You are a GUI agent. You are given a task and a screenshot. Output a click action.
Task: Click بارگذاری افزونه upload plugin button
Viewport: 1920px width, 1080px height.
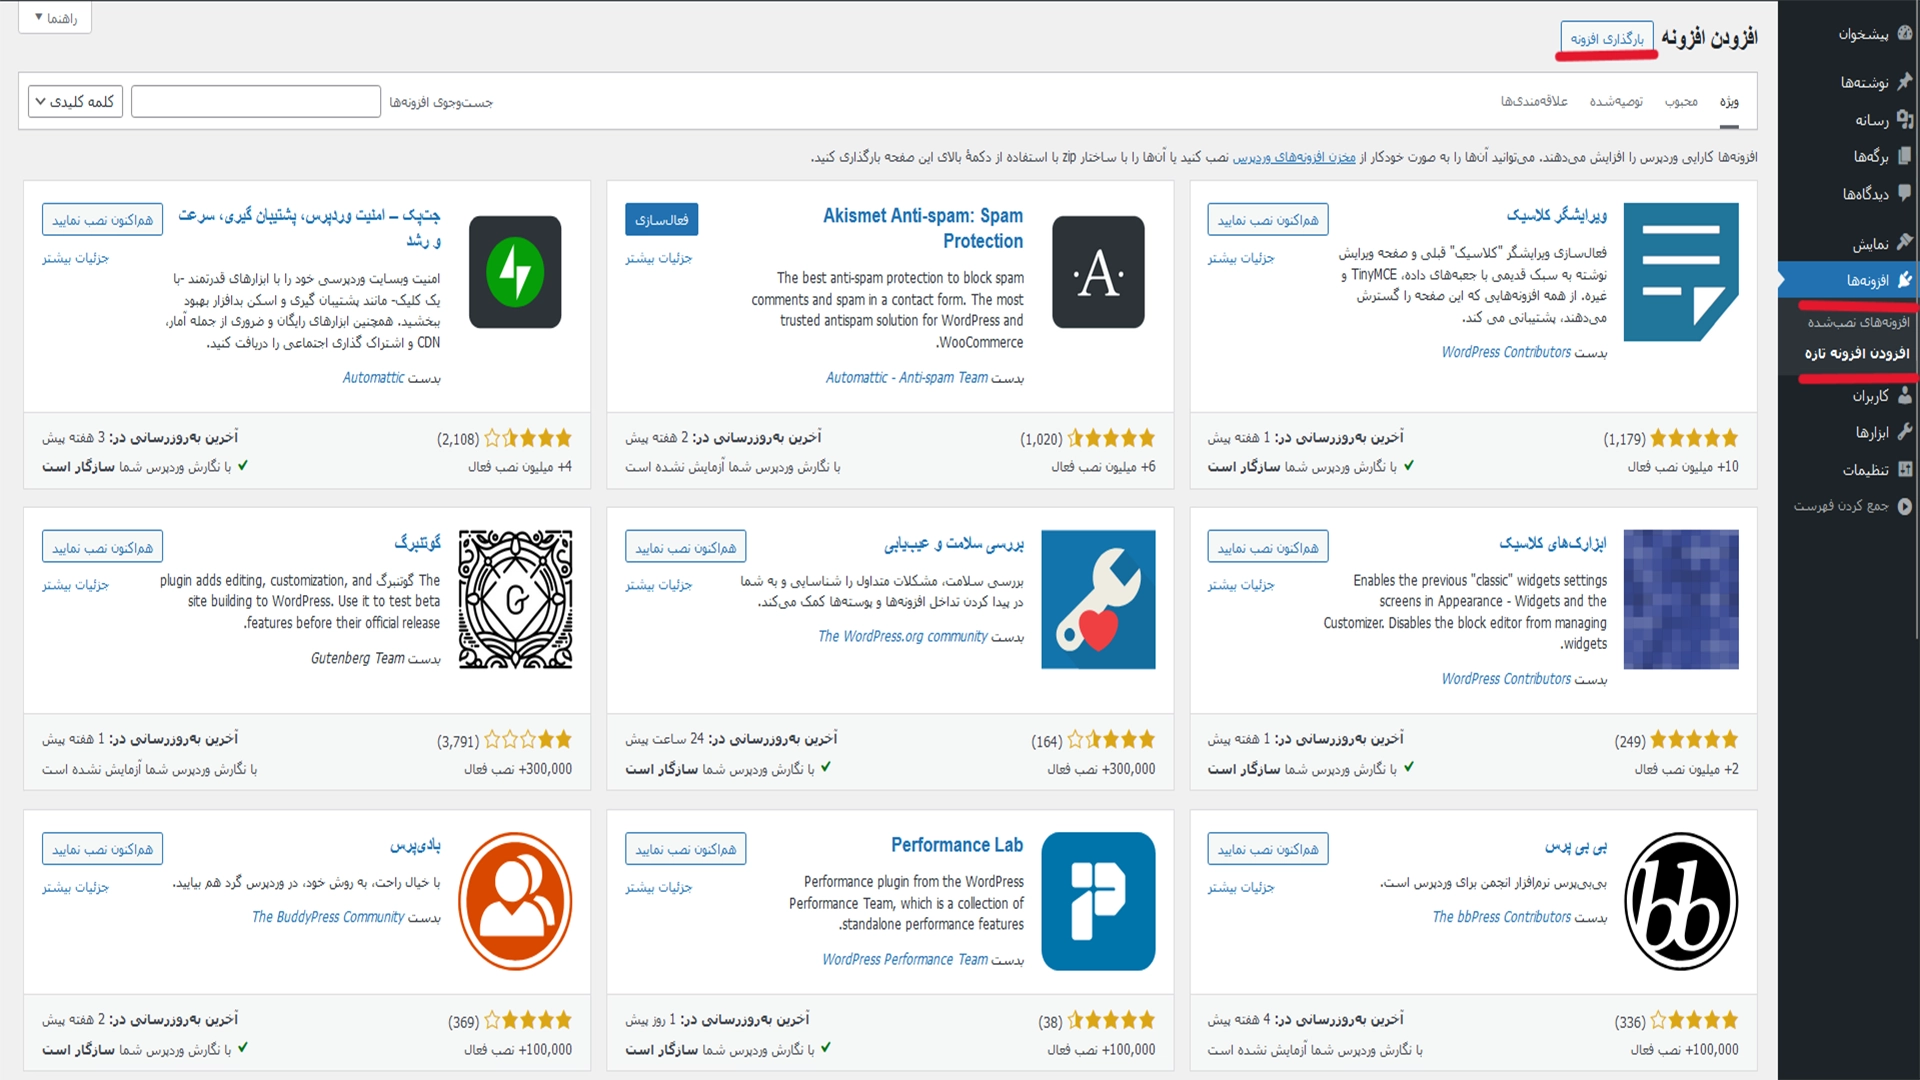pyautogui.click(x=1607, y=39)
